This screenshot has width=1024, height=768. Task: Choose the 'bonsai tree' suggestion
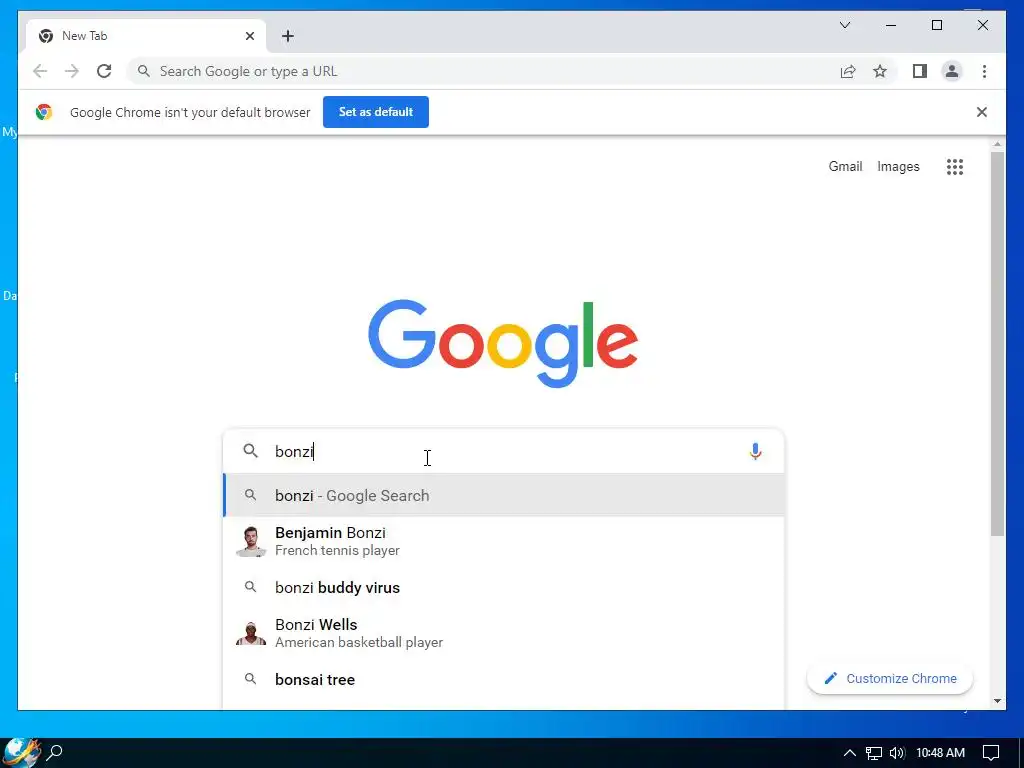pos(503,679)
